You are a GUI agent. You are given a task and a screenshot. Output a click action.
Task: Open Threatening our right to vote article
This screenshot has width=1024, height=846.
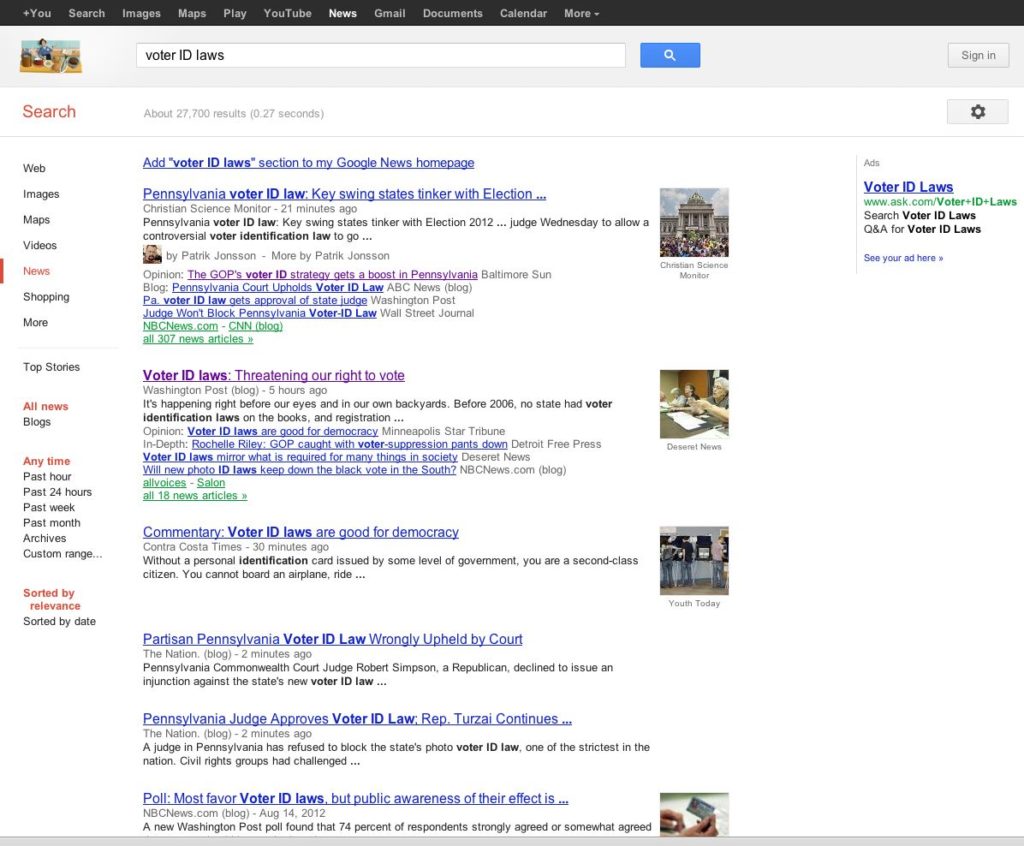pos(274,376)
